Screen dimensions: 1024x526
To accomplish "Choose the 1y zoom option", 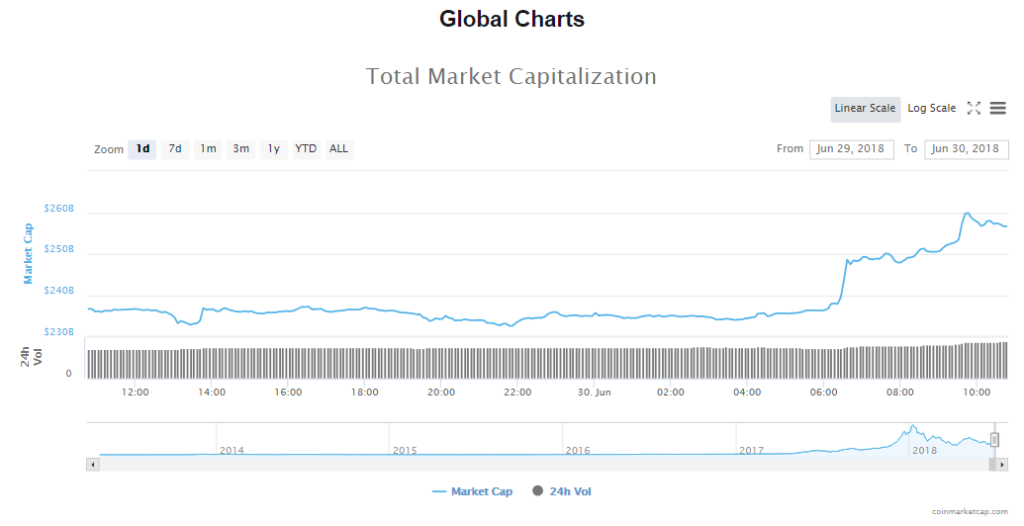I will (x=273, y=149).
